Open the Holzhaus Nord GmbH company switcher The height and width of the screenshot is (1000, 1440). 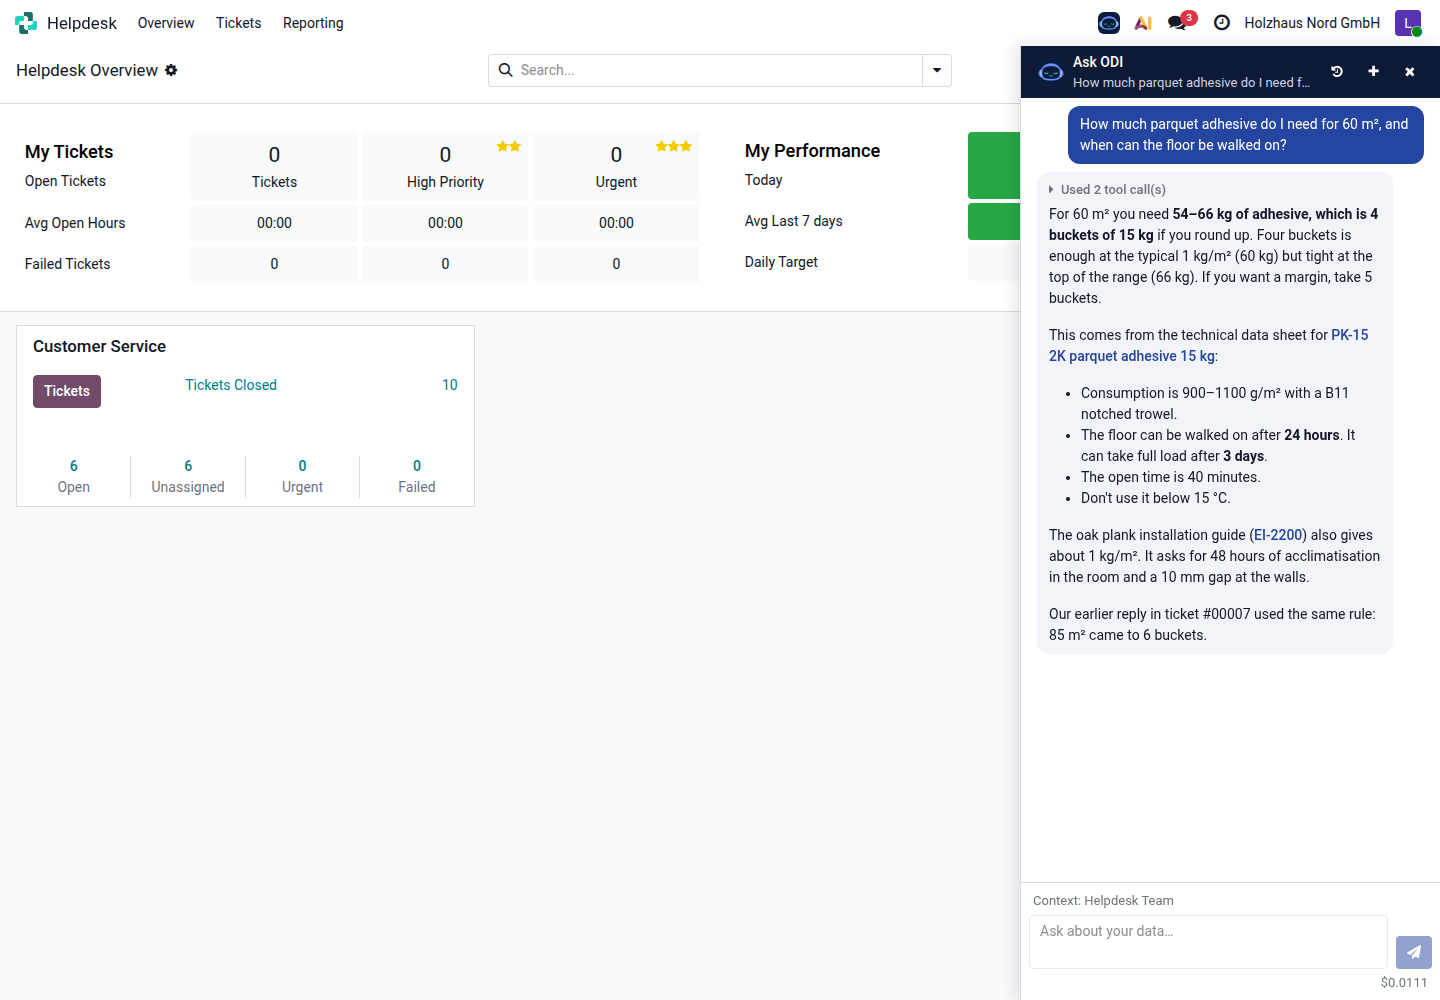tap(1312, 23)
